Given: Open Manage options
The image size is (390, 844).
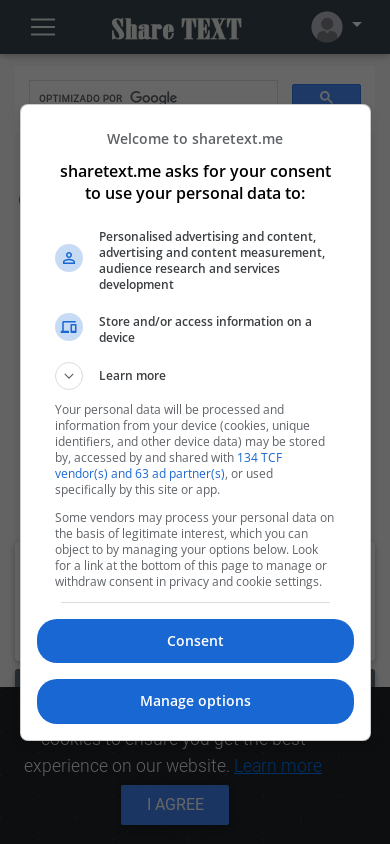Looking at the screenshot, I should (x=195, y=701).
